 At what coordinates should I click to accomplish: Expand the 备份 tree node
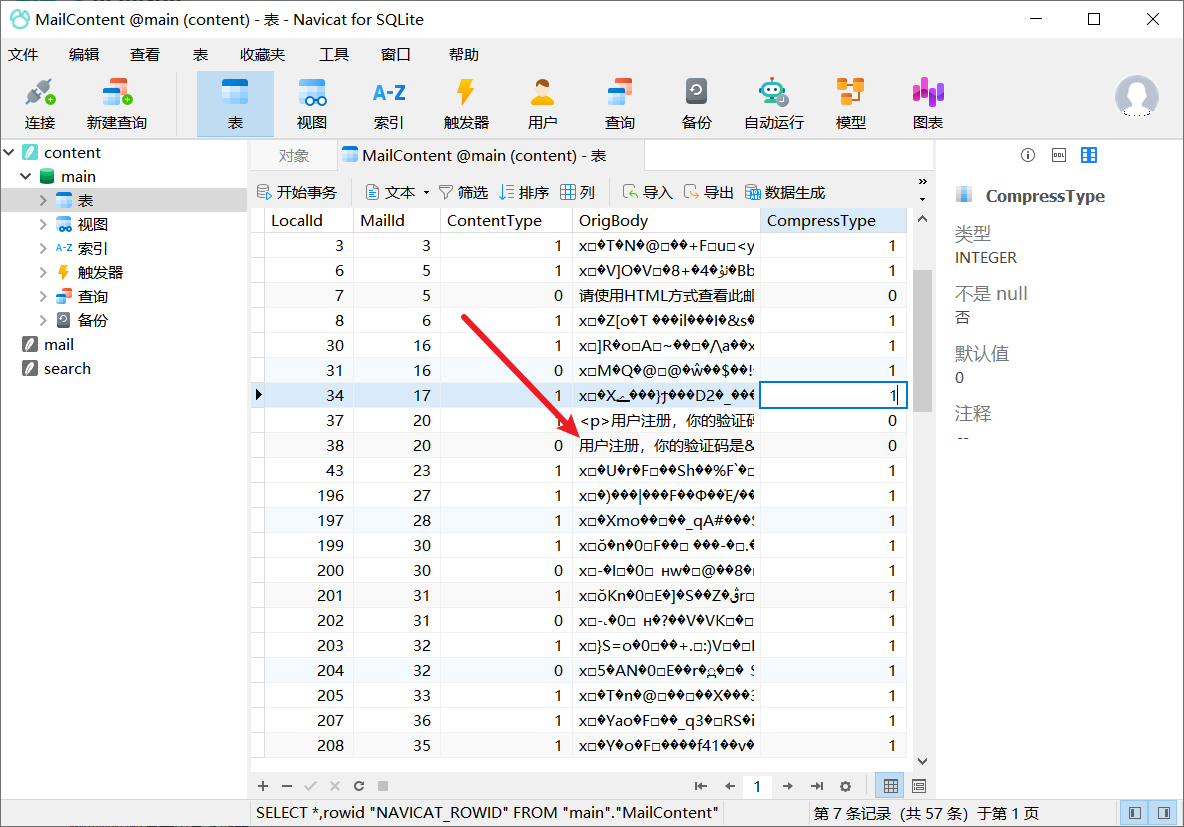[43, 320]
